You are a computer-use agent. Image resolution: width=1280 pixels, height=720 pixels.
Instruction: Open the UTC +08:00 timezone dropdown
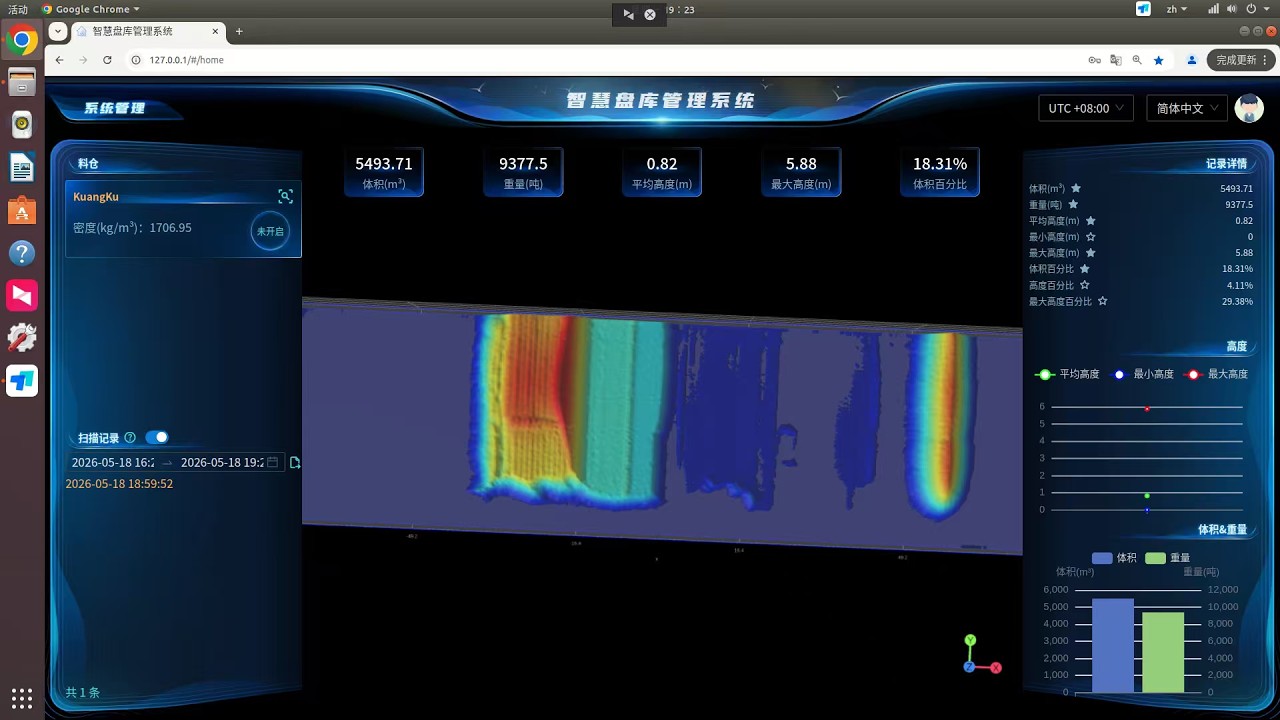(1086, 108)
